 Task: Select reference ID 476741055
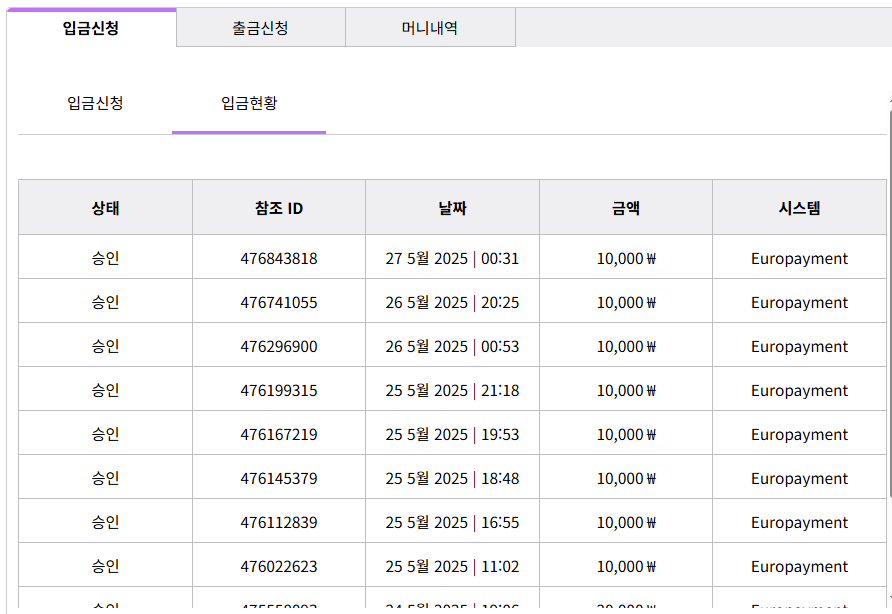click(x=279, y=303)
